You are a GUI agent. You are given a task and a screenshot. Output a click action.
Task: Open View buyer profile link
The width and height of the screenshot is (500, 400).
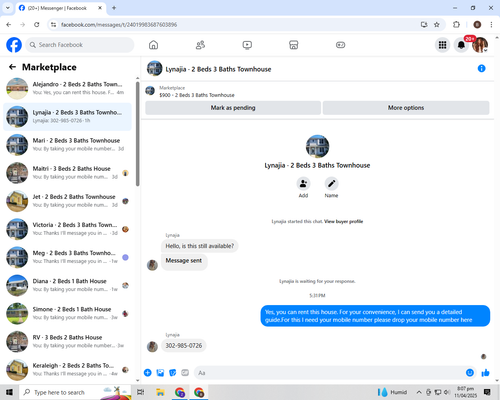343,221
